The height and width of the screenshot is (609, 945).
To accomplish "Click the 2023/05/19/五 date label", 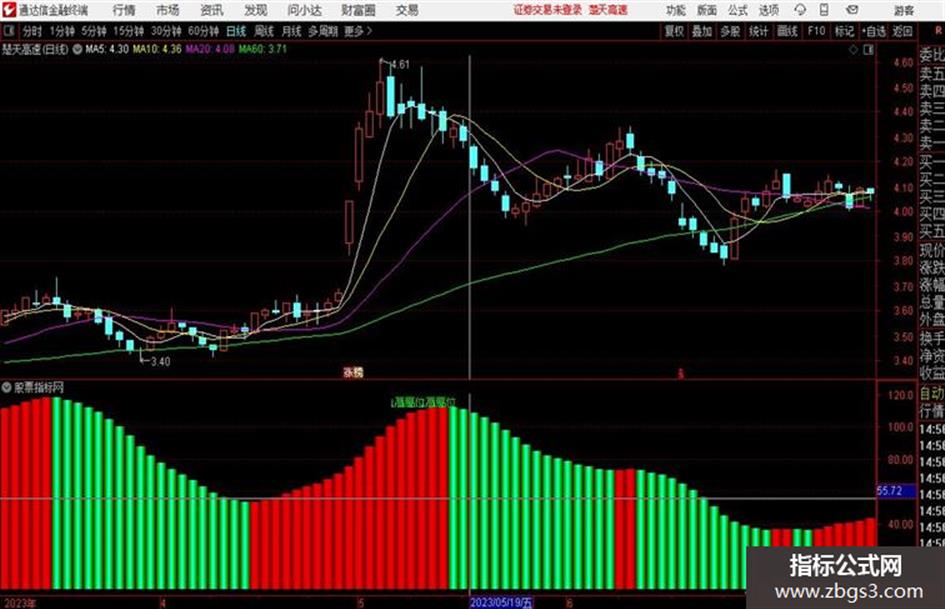I will pos(501,602).
